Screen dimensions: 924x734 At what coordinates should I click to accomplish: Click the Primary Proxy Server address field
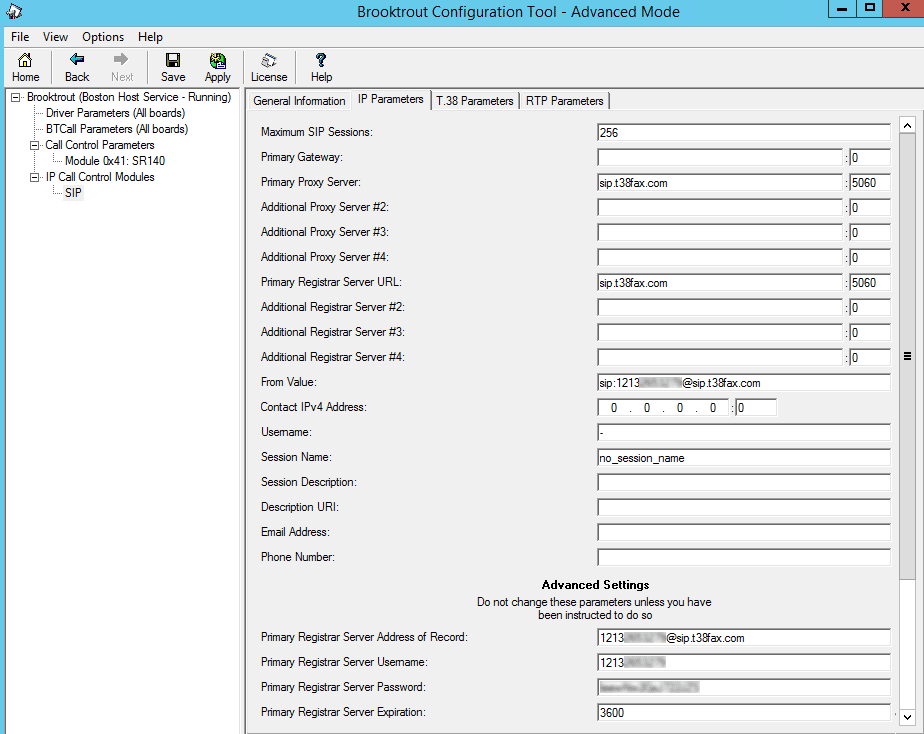pyautogui.click(x=720, y=183)
